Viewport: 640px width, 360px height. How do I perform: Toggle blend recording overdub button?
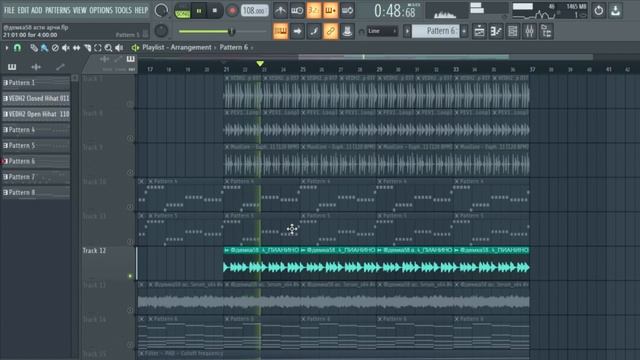[x=331, y=11]
